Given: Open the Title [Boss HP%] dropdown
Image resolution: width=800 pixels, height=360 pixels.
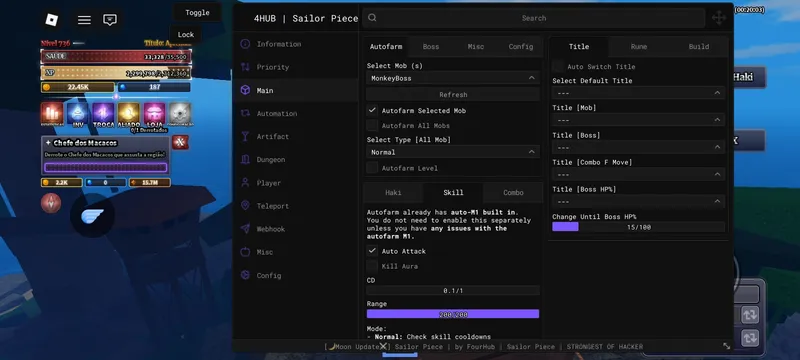Looking at the screenshot, I should tap(638, 201).
